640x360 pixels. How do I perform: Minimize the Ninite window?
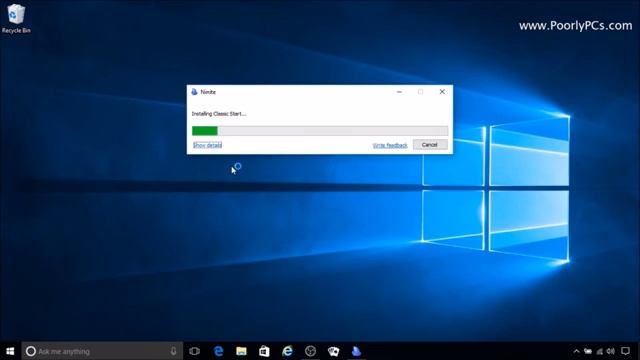click(x=399, y=92)
